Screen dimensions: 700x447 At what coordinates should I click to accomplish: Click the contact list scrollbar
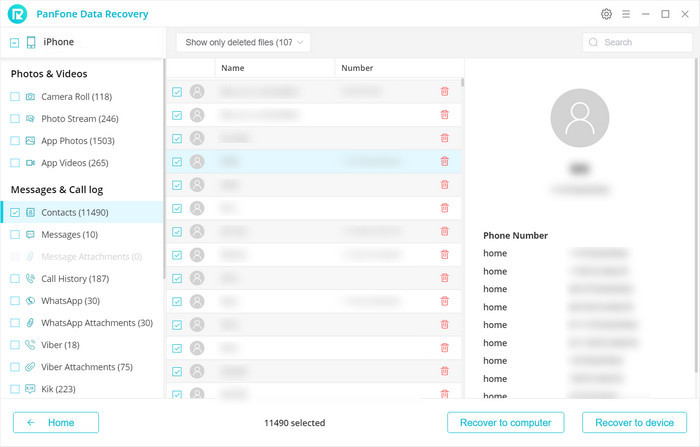(x=462, y=82)
